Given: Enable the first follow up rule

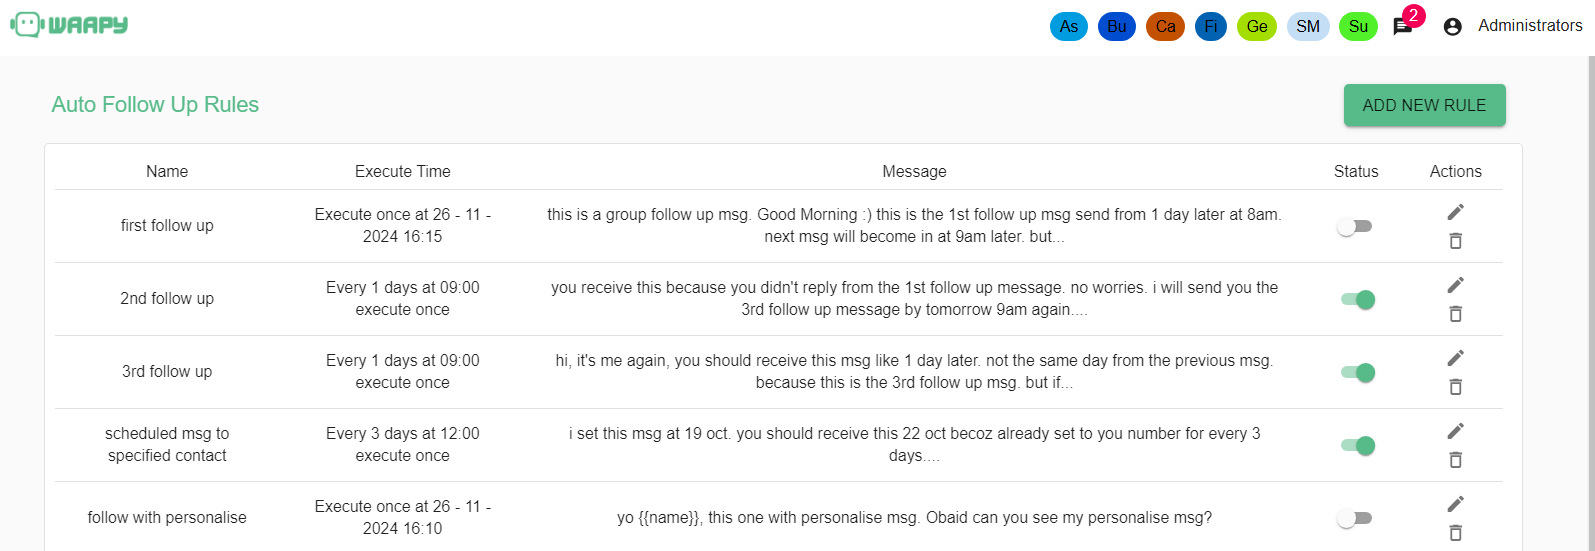Looking at the screenshot, I should pyautogui.click(x=1355, y=227).
